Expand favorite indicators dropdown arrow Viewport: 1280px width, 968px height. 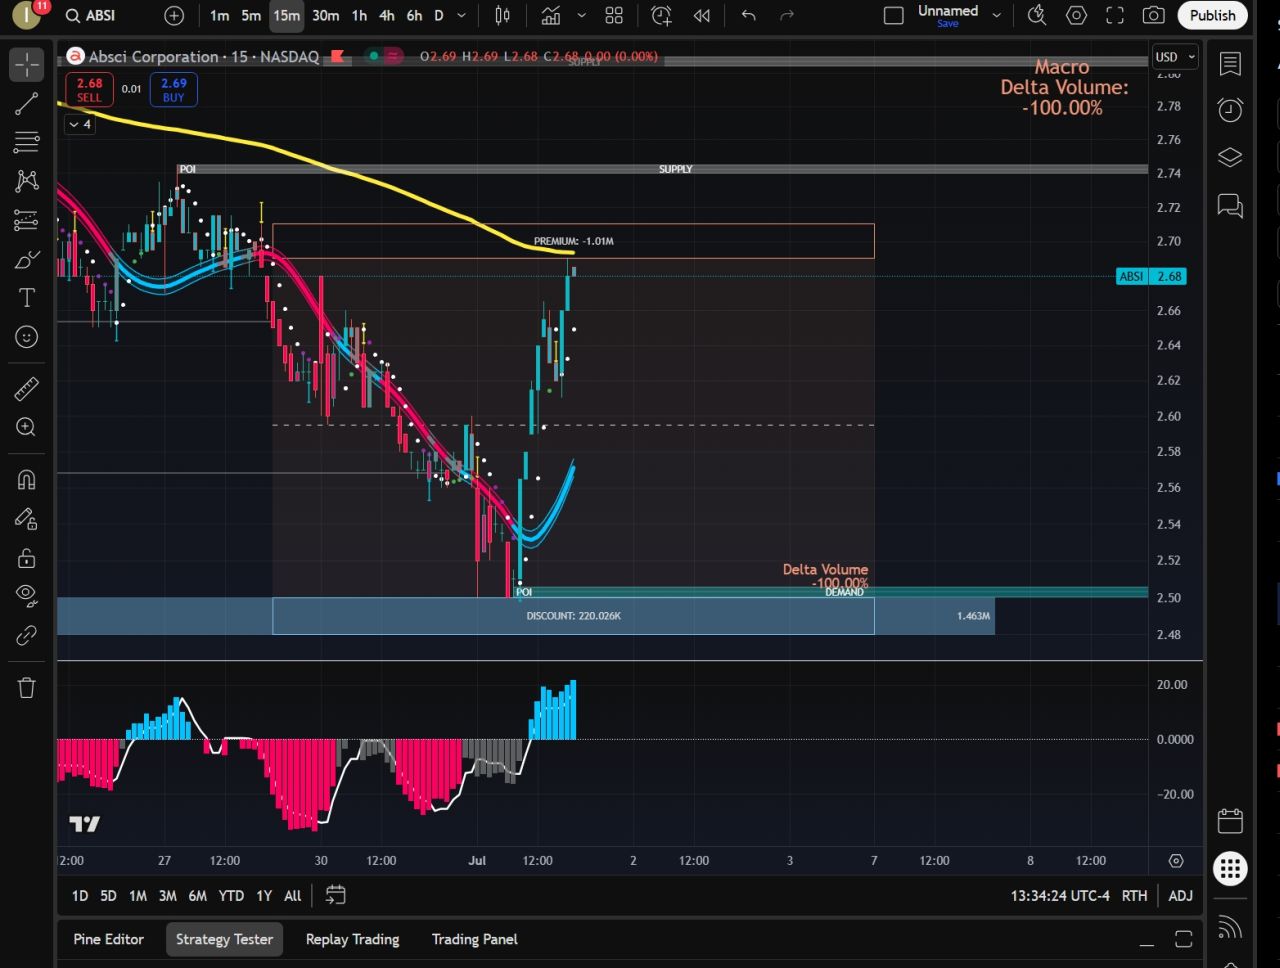[x=582, y=15]
